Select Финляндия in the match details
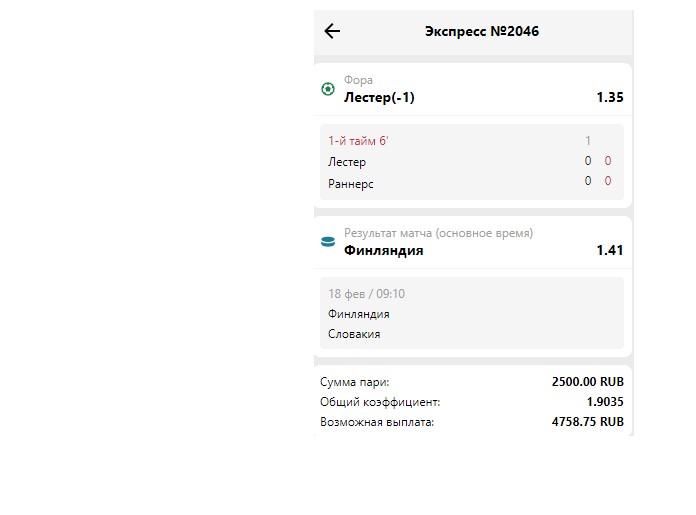 [359, 314]
